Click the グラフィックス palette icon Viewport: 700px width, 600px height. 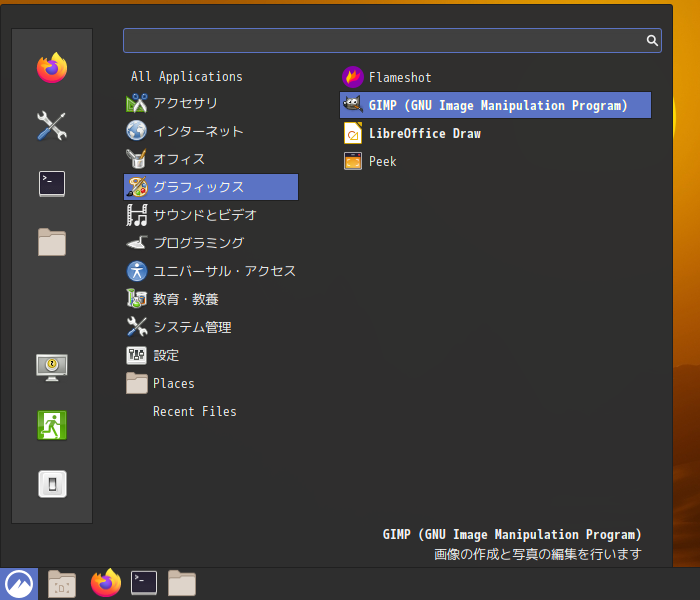click(137, 187)
